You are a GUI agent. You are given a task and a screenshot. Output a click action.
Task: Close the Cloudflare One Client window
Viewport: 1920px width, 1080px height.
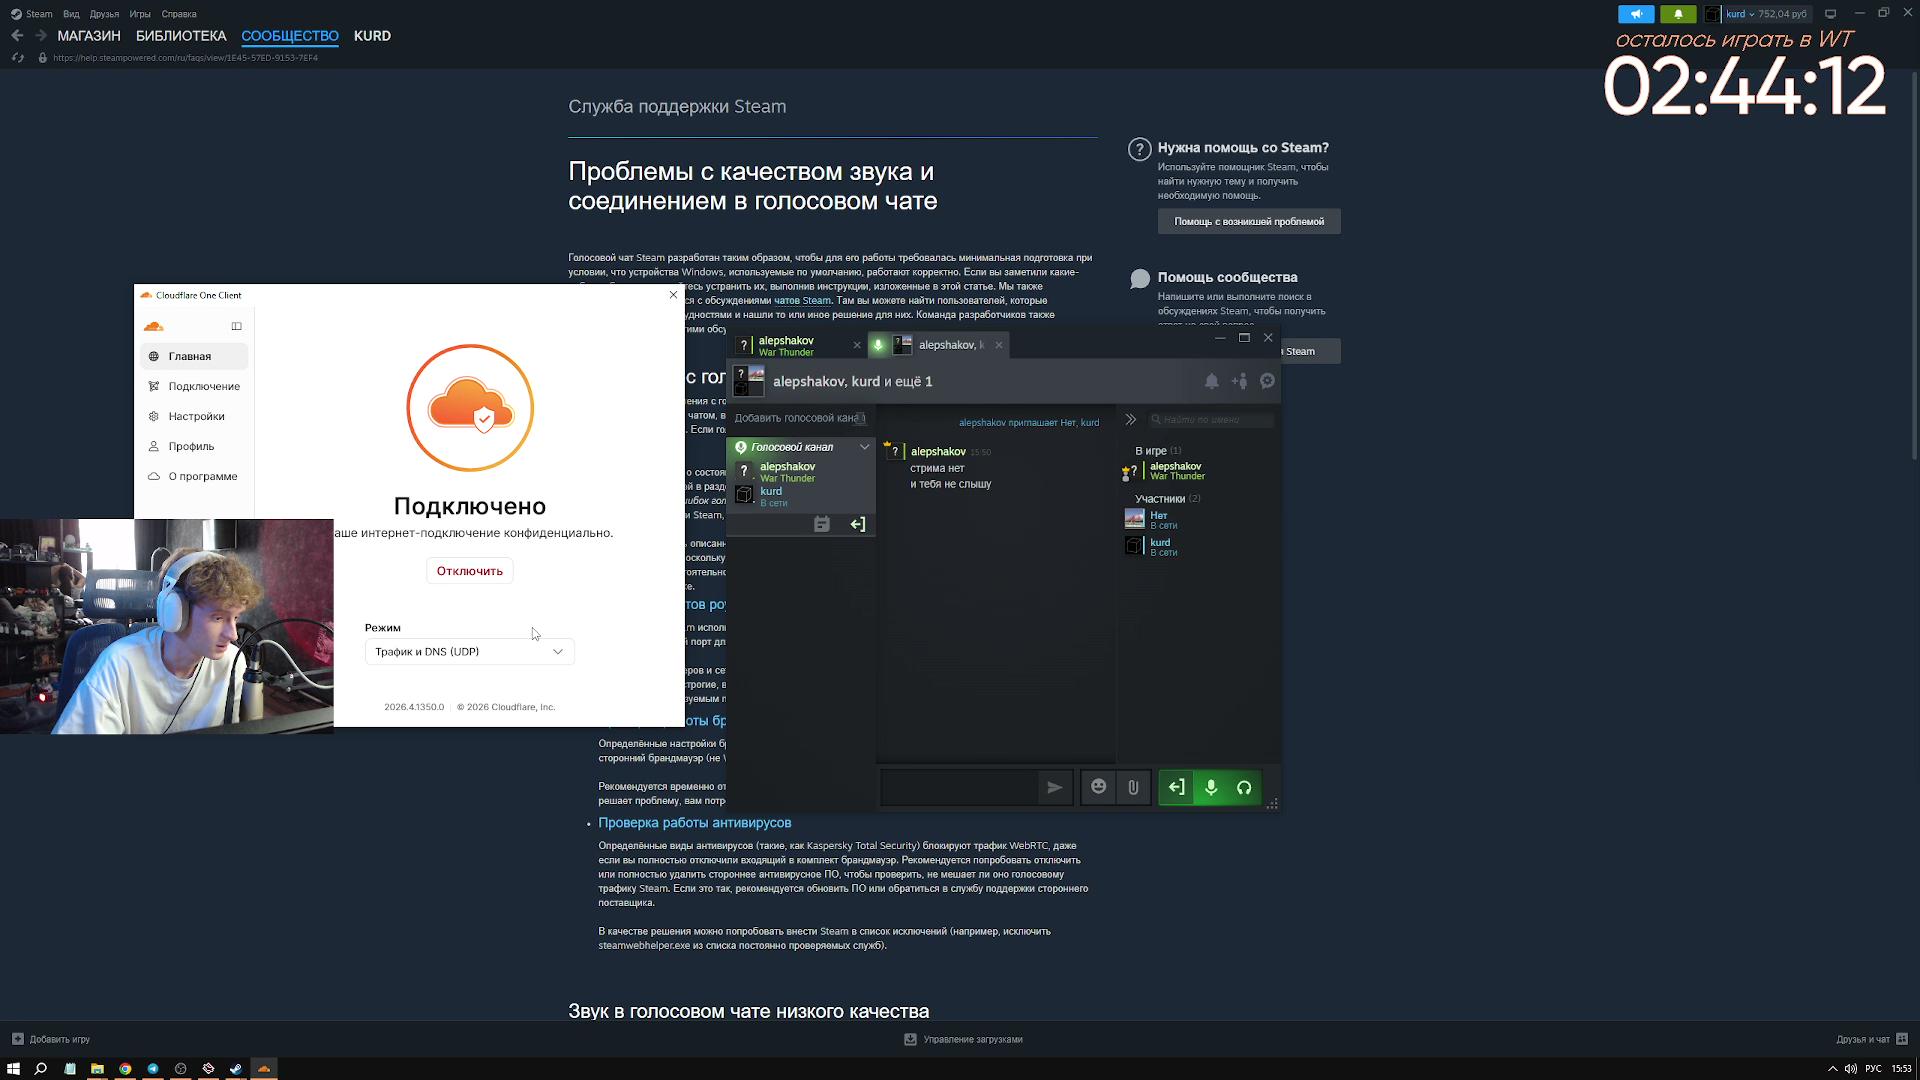pos(673,295)
